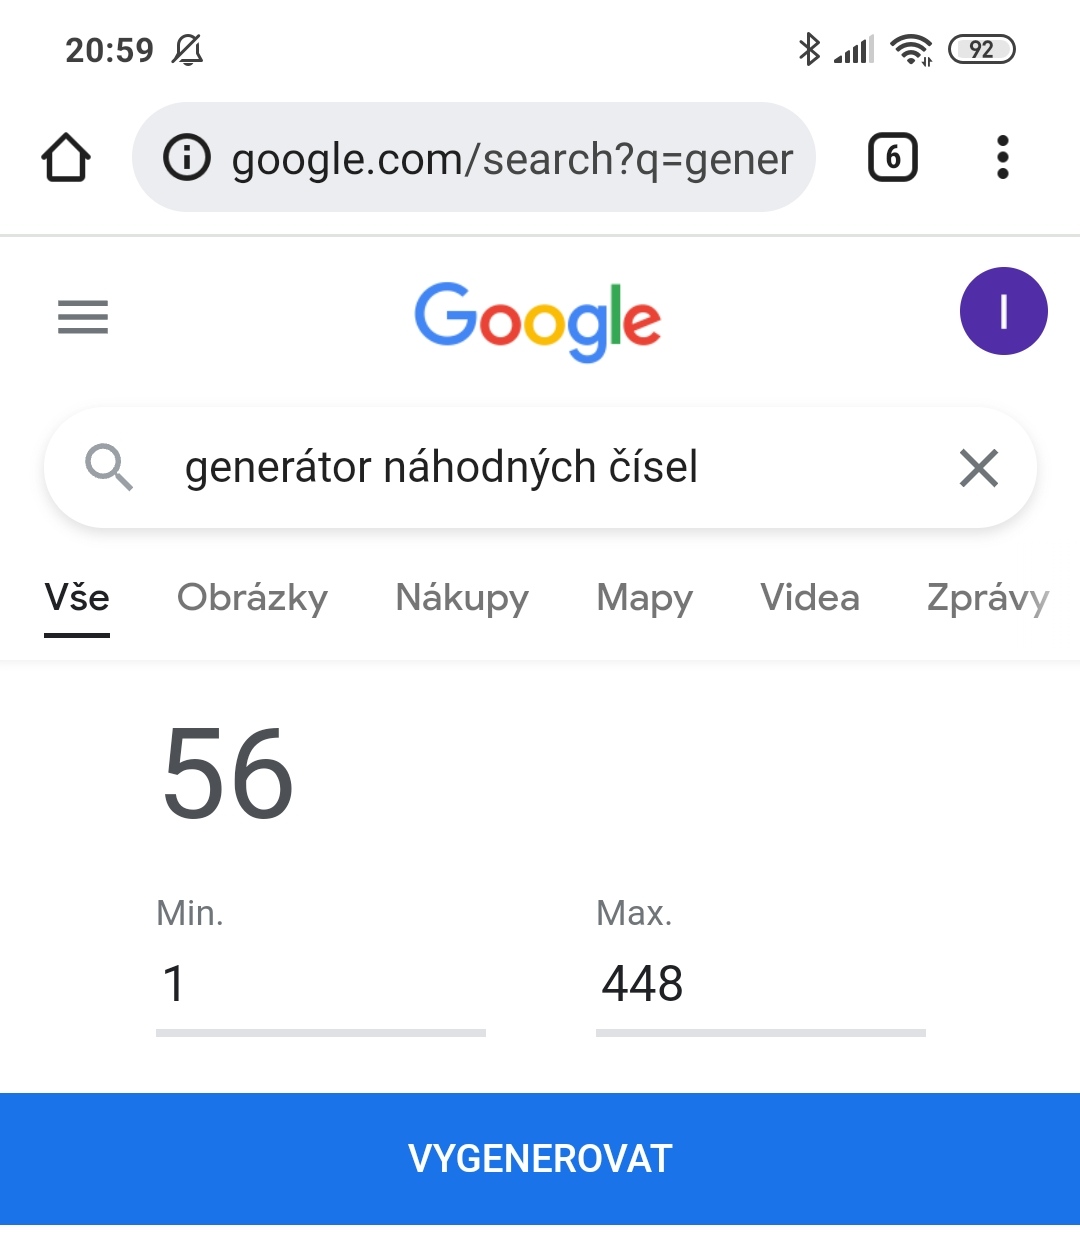This screenshot has width=1080, height=1244.
Task: Open the Mapy tab
Action: click(x=644, y=598)
